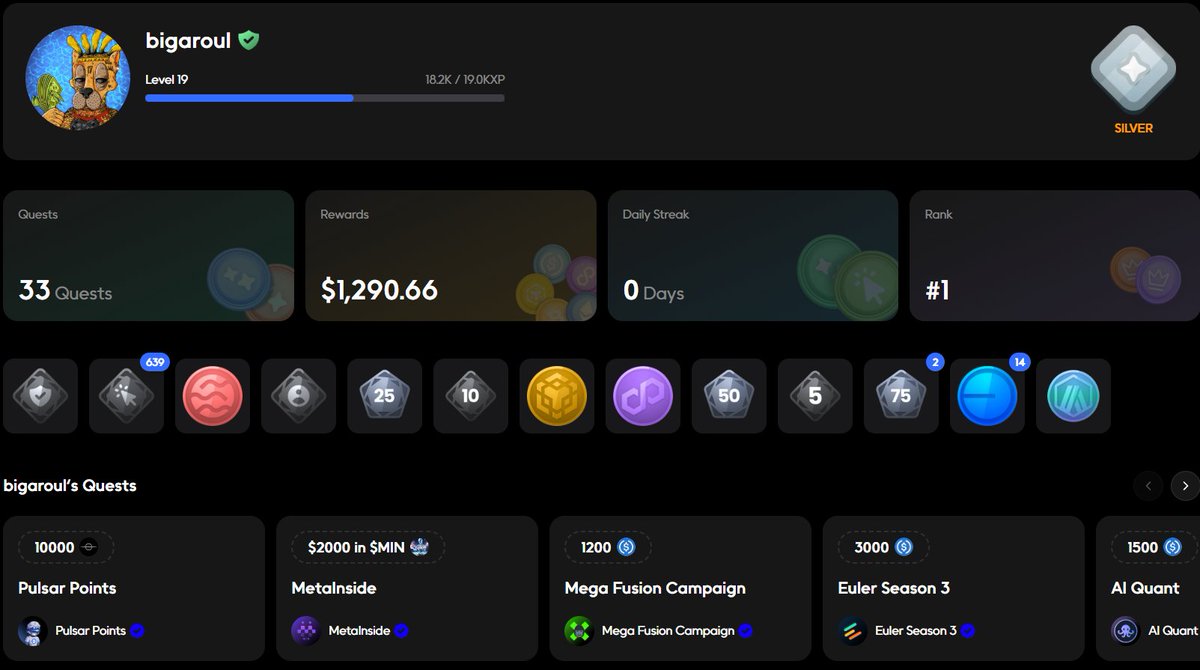Click the verified tick beside MetaInside
1200x670 pixels.
point(401,631)
